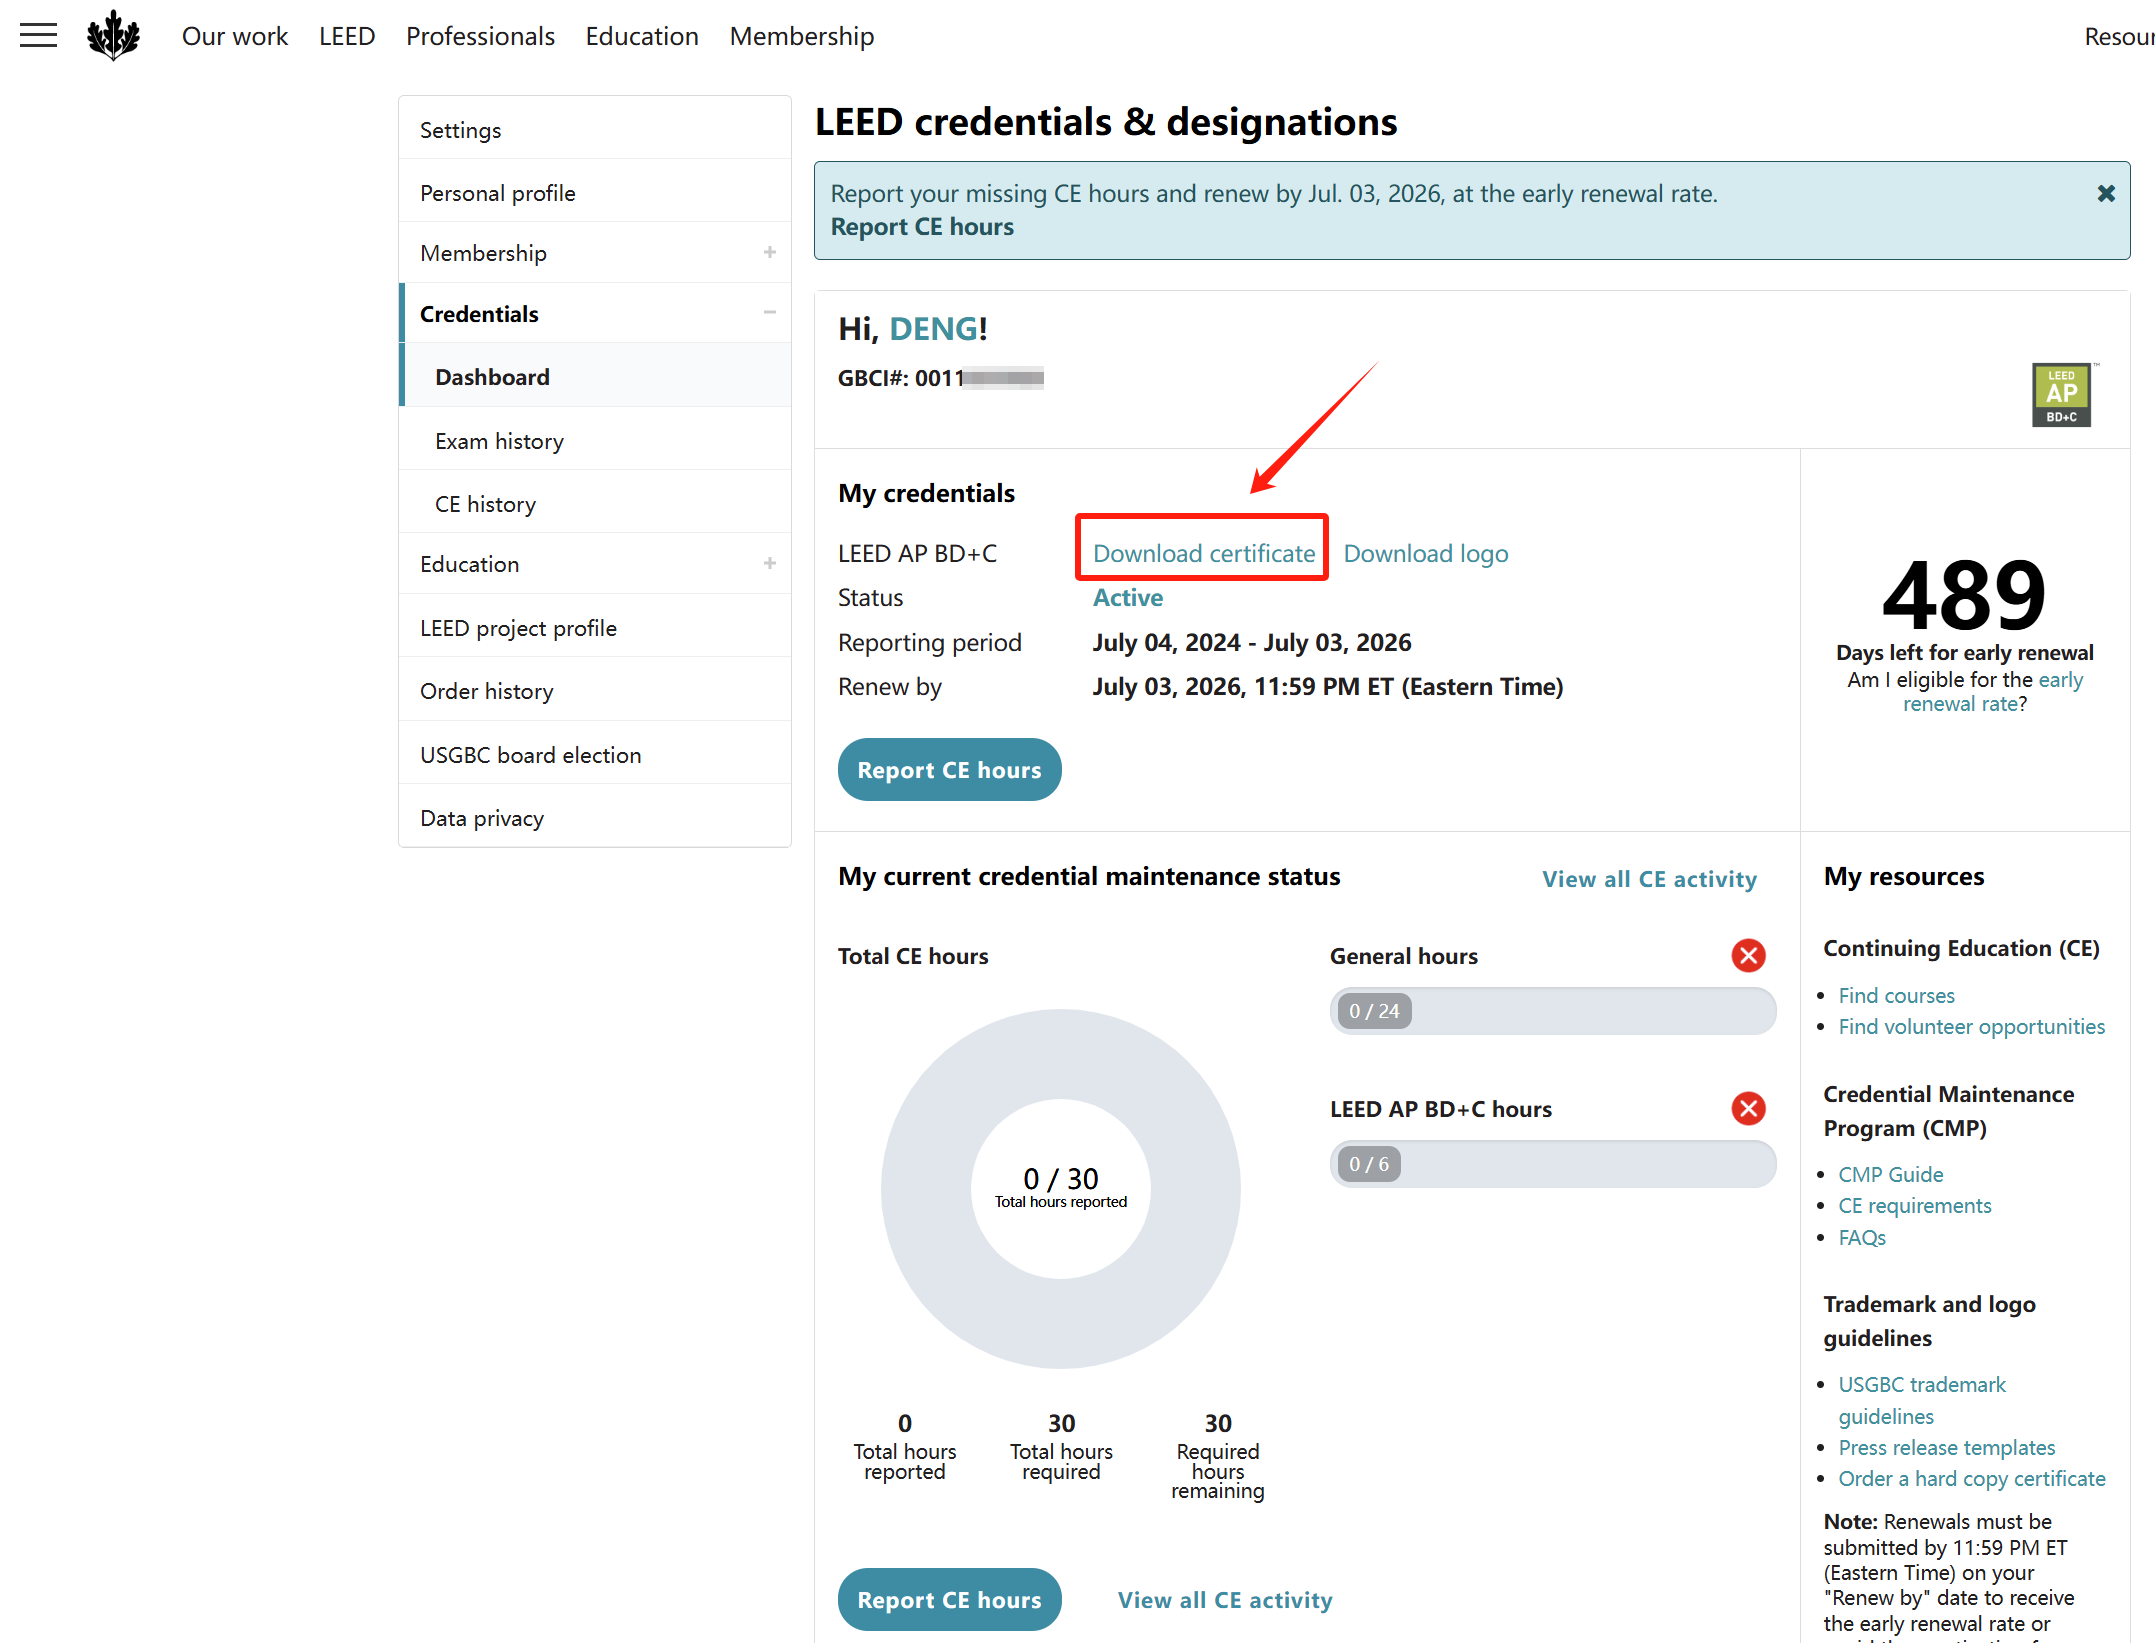The width and height of the screenshot is (2155, 1643).
Task: Open the Professionals menu
Action: click(480, 36)
